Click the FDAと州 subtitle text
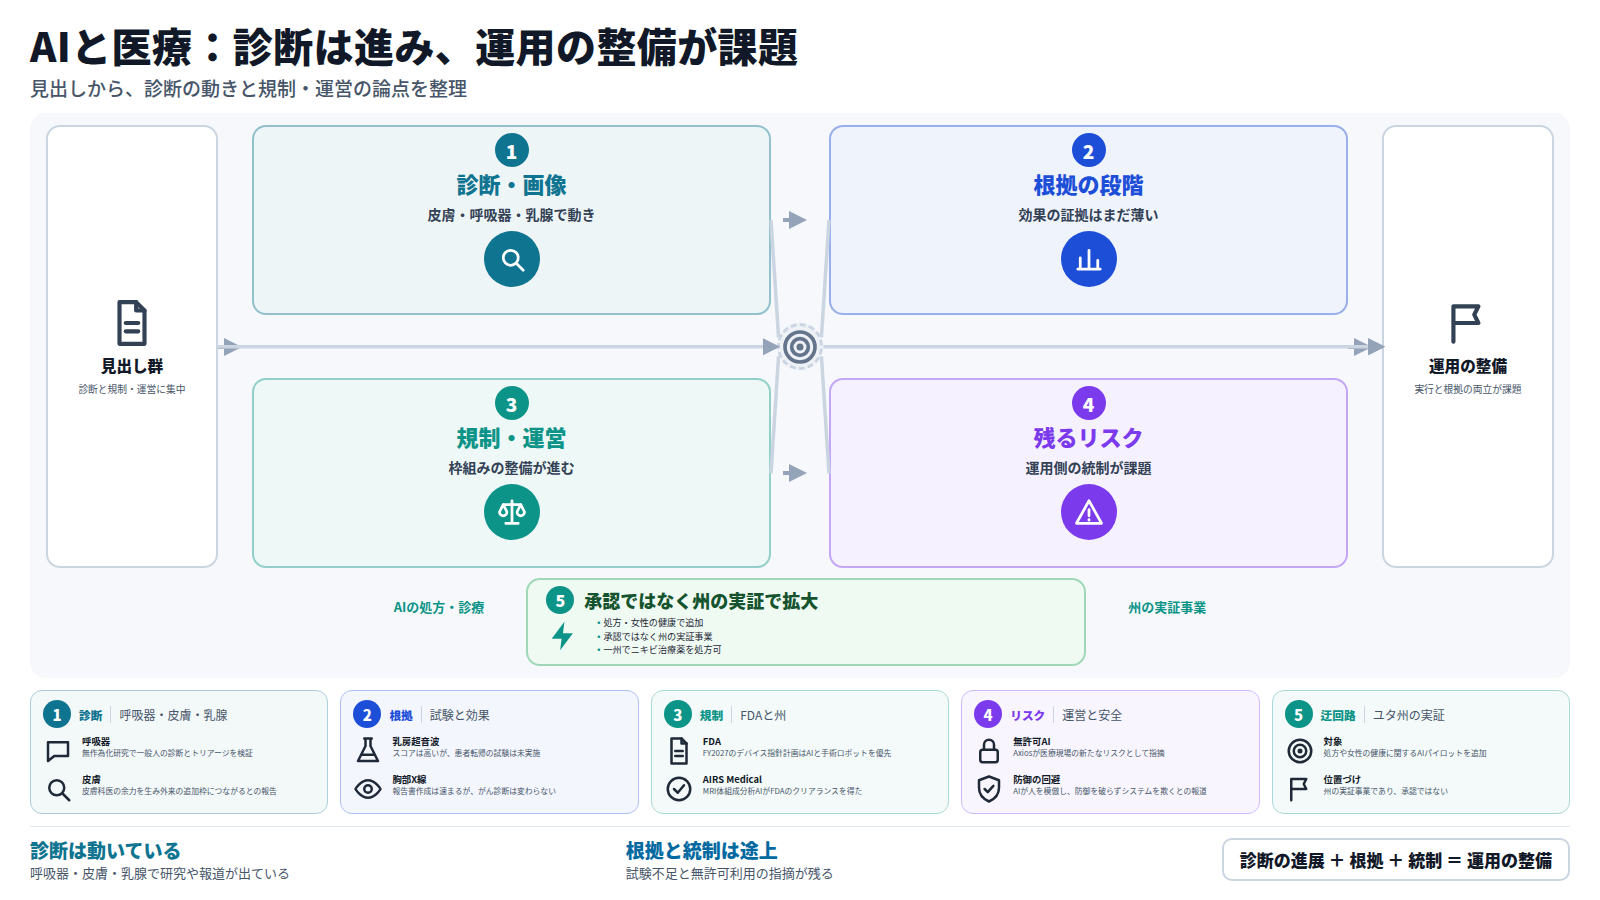The image size is (1600, 900). click(x=763, y=715)
